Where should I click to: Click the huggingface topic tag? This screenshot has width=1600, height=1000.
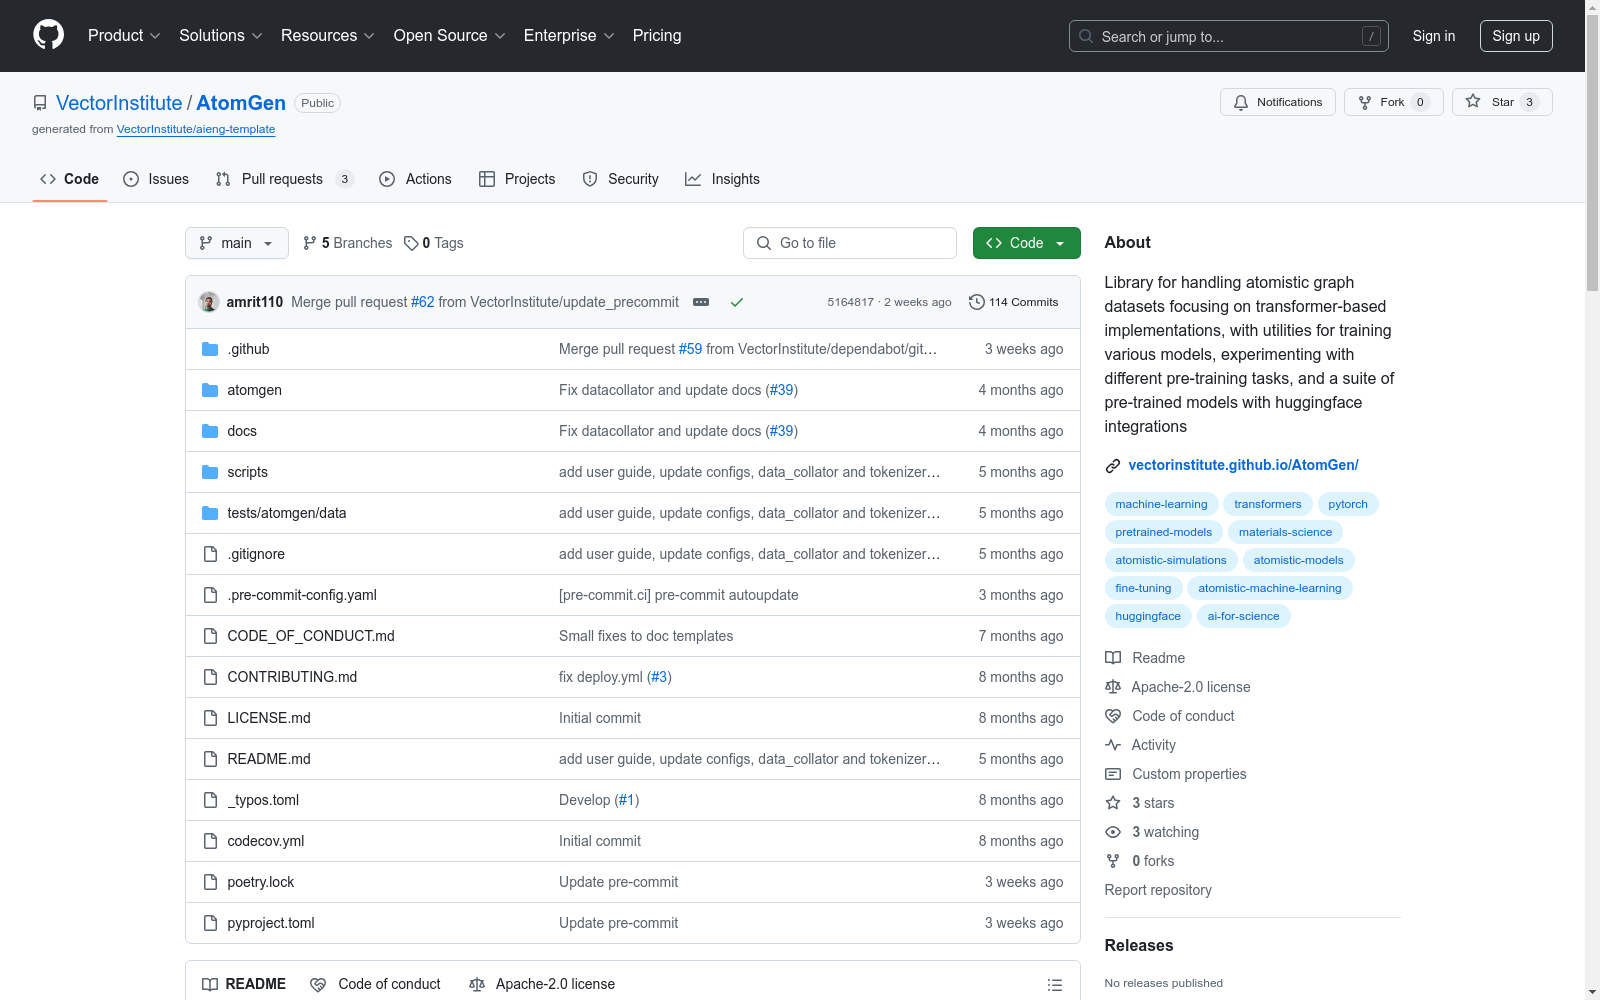[1148, 616]
